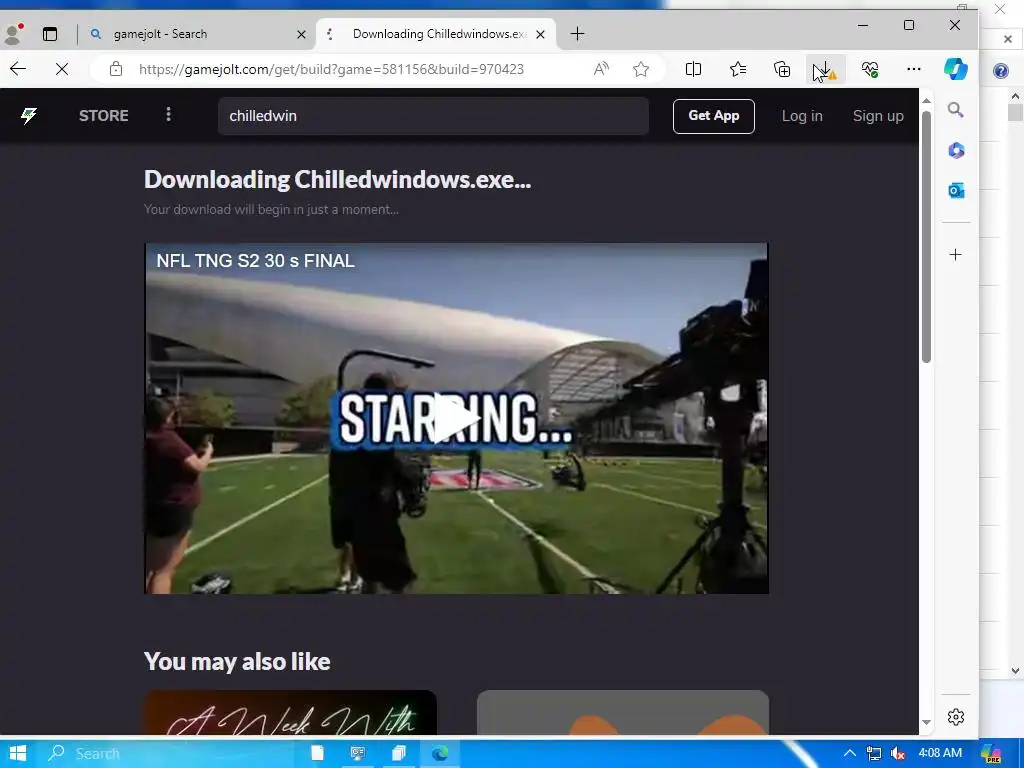Viewport: 1024px width, 768px height.
Task: Open Edge Settings and more menu
Action: (914, 69)
